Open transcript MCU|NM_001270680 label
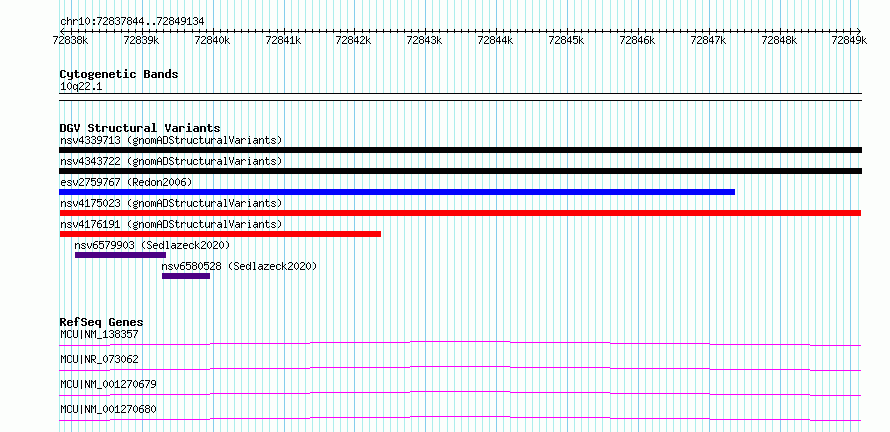The height and width of the screenshot is (432, 890). (x=108, y=409)
